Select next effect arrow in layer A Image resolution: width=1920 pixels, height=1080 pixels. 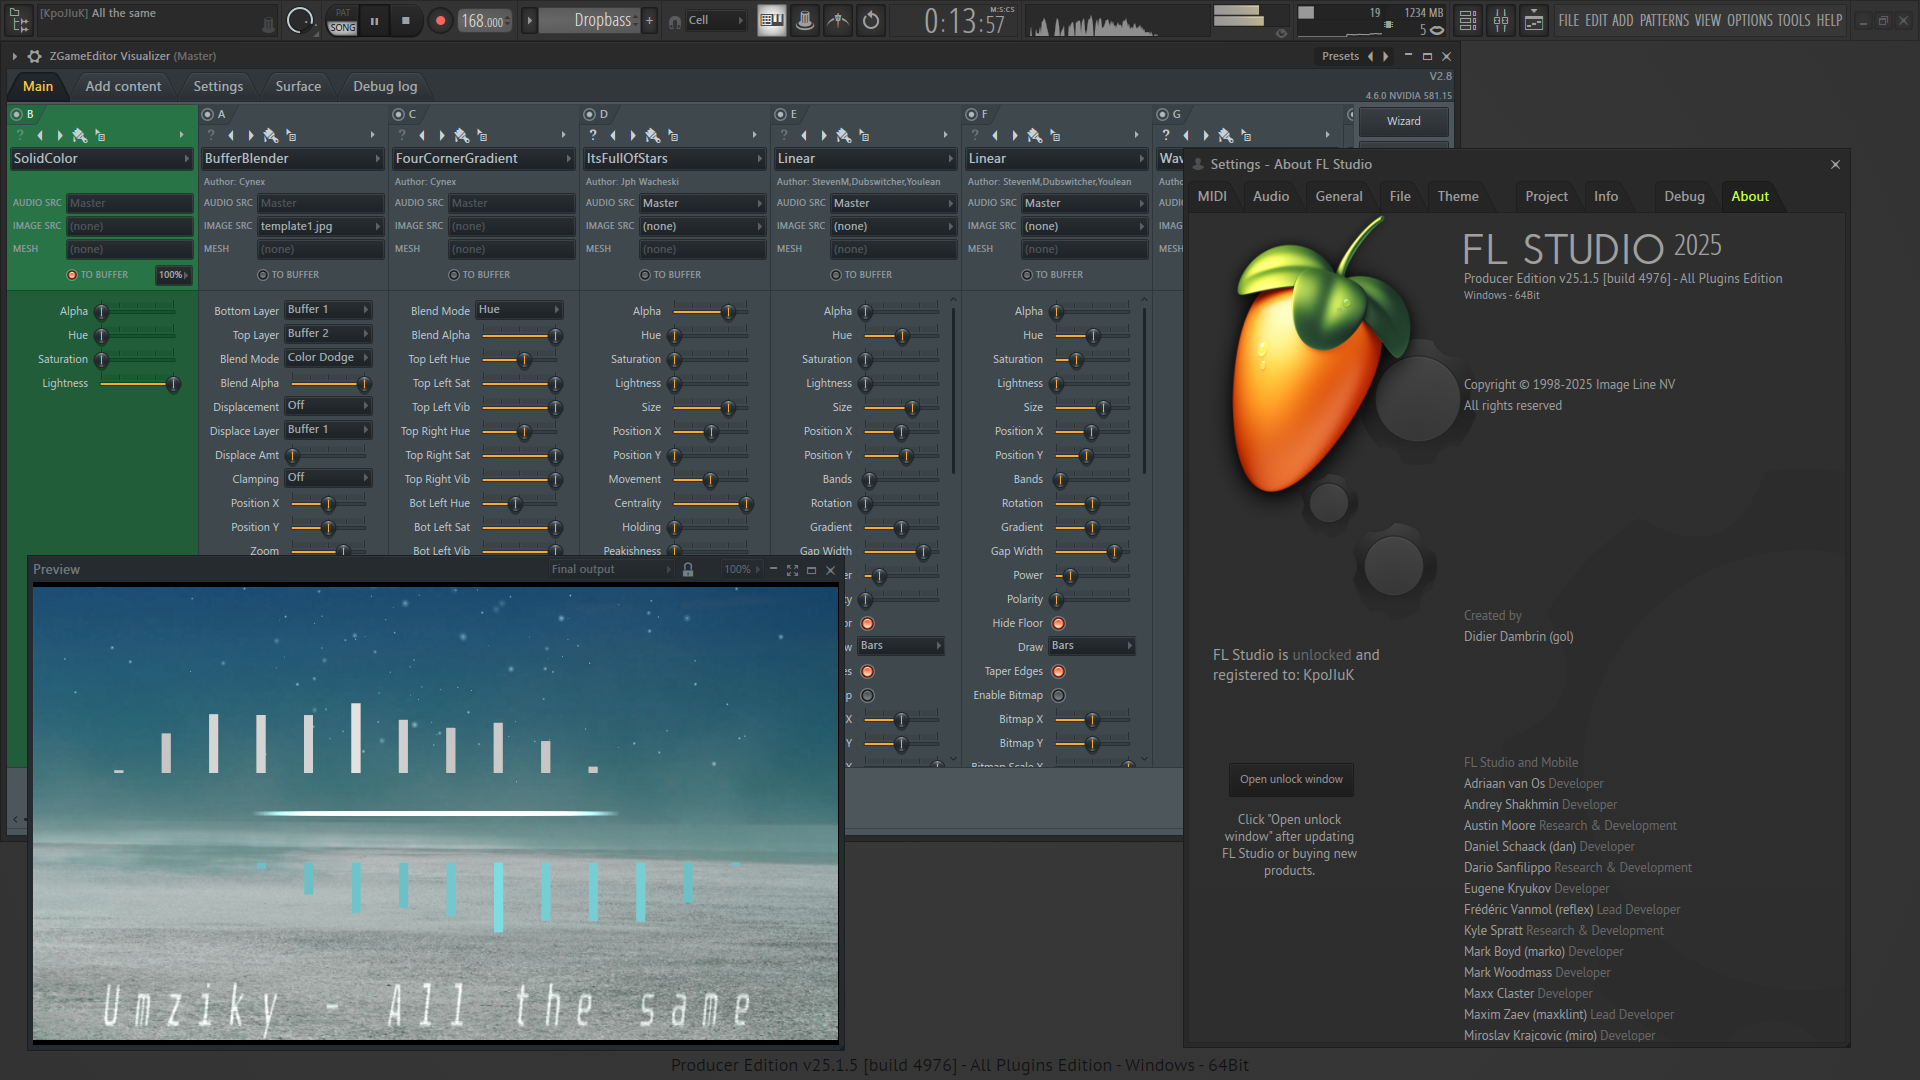coord(251,135)
